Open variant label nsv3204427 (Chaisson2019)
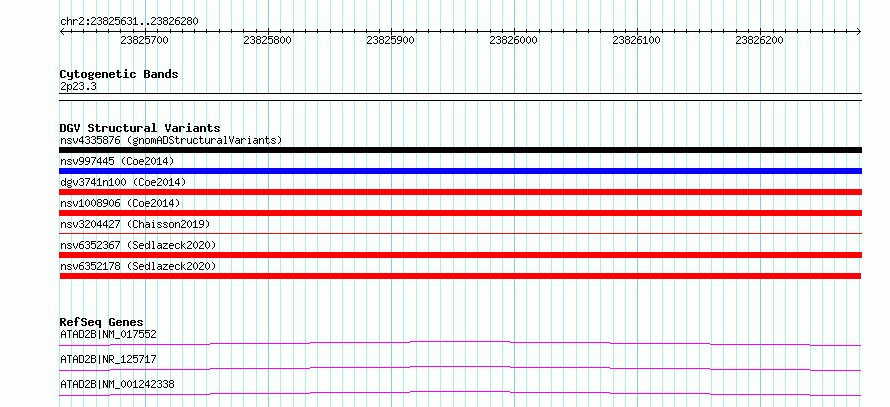Screen dimensions: 890x407 [x=135, y=224]
